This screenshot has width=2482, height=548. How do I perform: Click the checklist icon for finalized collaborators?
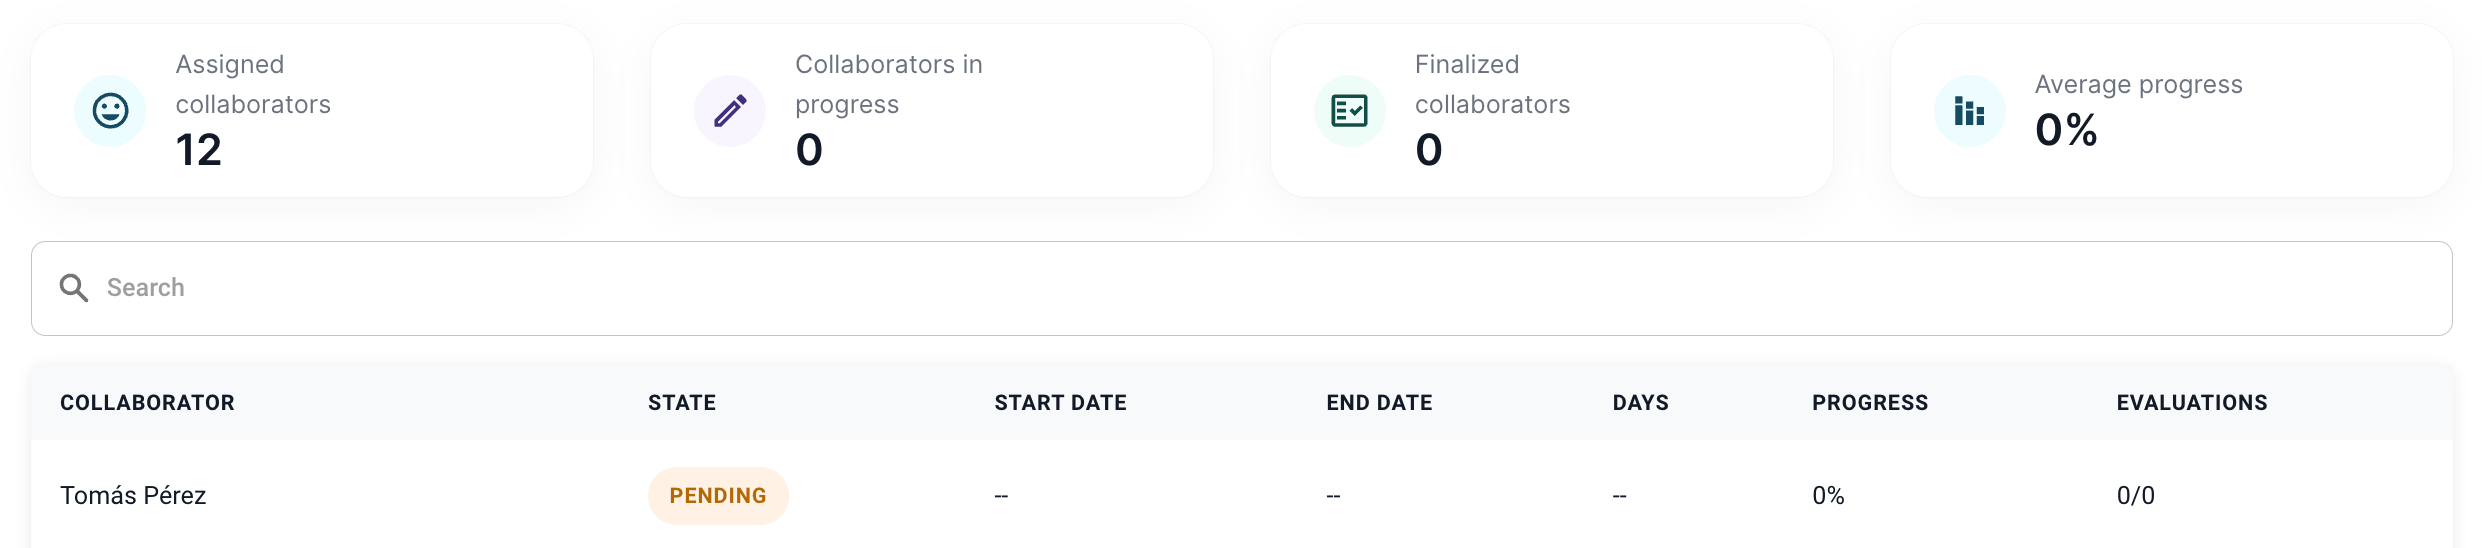1350,111
